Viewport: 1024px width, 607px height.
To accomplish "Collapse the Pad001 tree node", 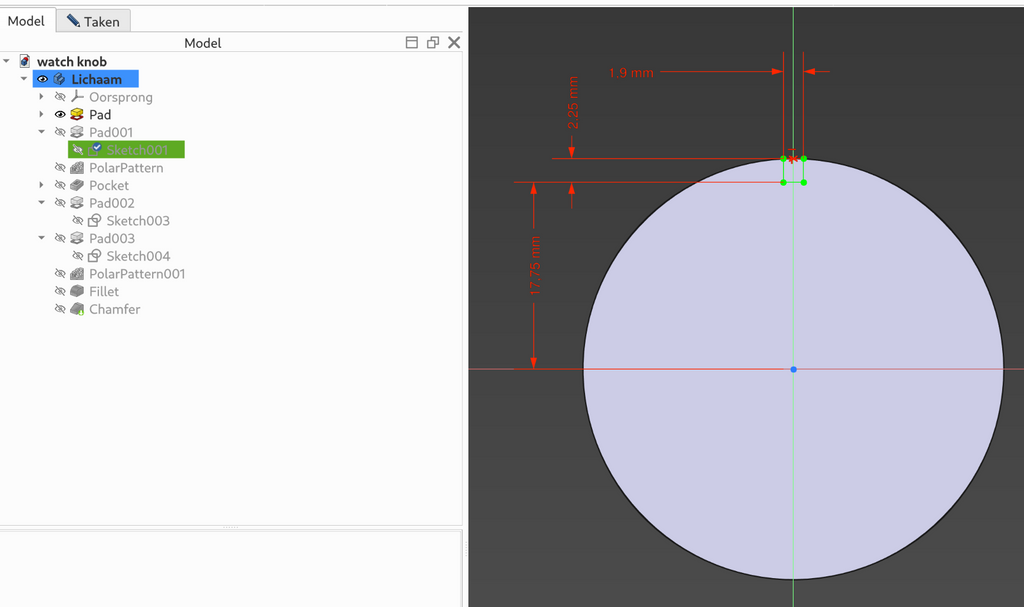I will (x=41, y=132).
